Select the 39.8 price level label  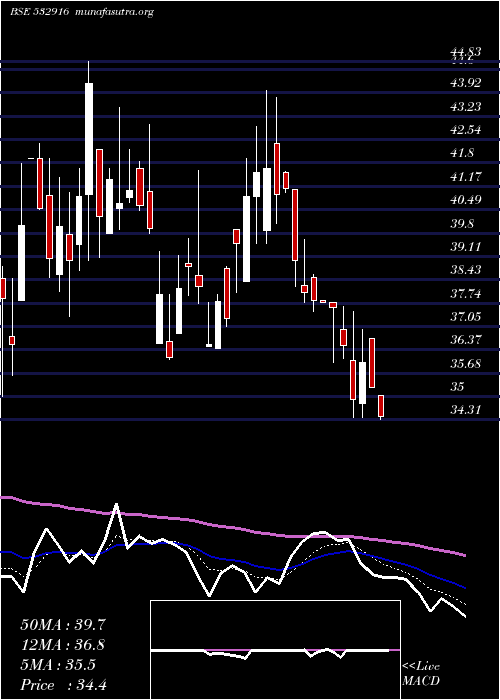462,223
